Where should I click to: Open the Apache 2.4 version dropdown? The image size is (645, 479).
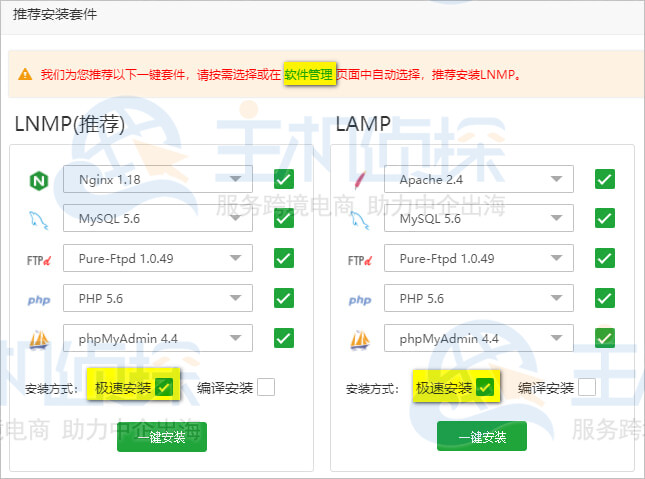coord(479,179)
